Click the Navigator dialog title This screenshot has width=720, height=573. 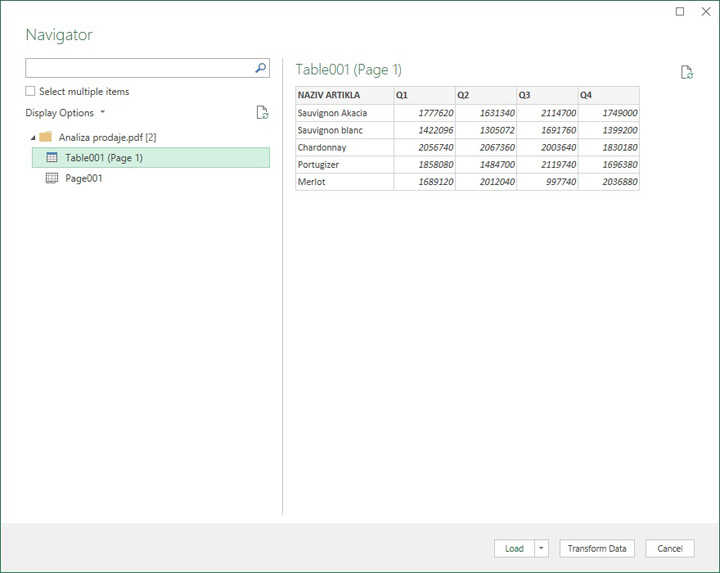pyautogui.click(x=59, y=34)
